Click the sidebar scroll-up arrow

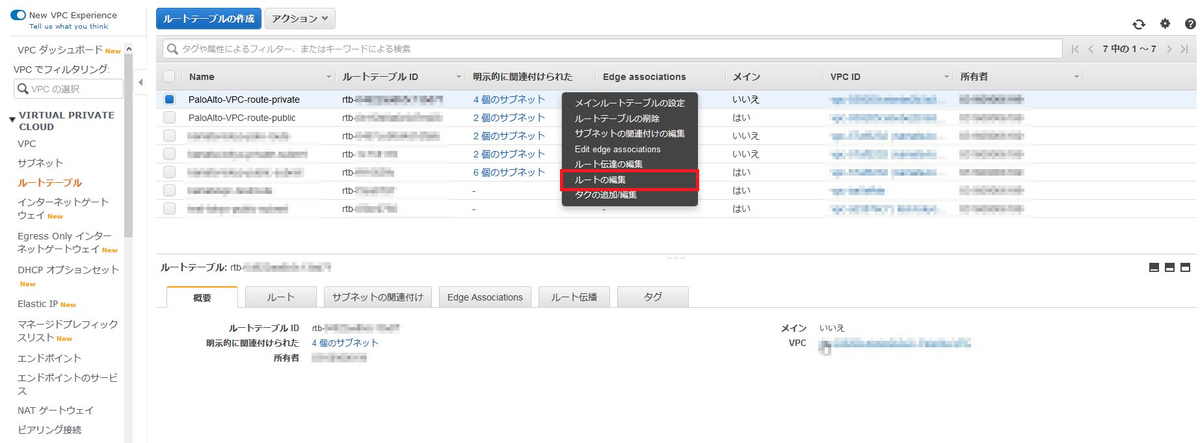point(129,48)
